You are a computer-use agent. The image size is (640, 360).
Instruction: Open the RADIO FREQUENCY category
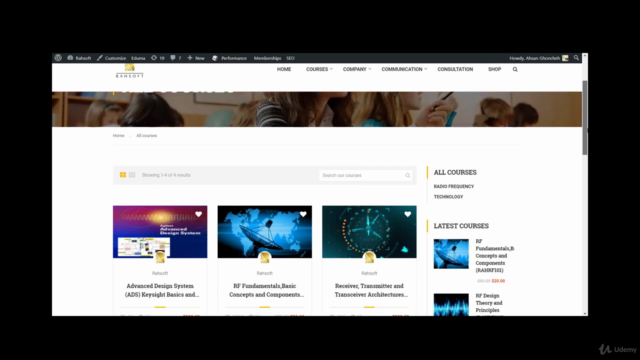[x=454, y=187]
